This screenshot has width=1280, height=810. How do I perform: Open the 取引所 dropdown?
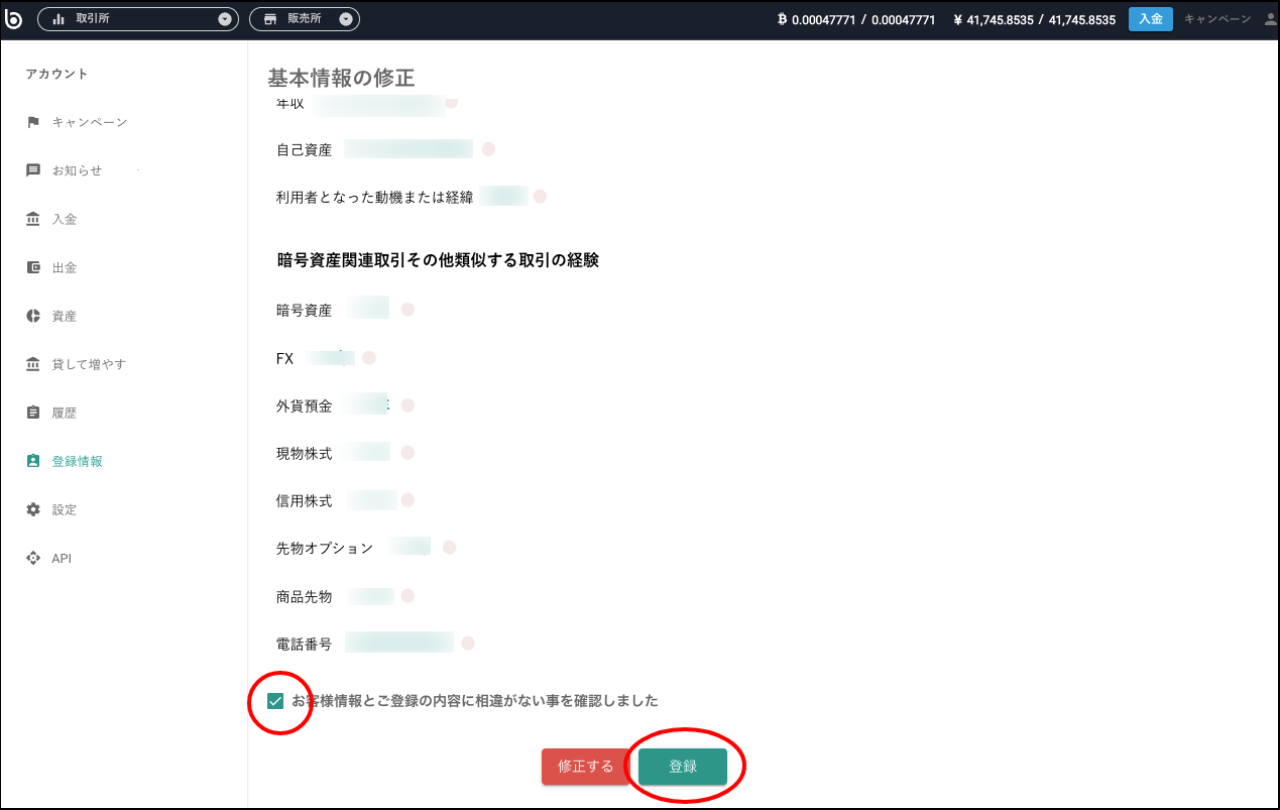click(x=138, y=19)
